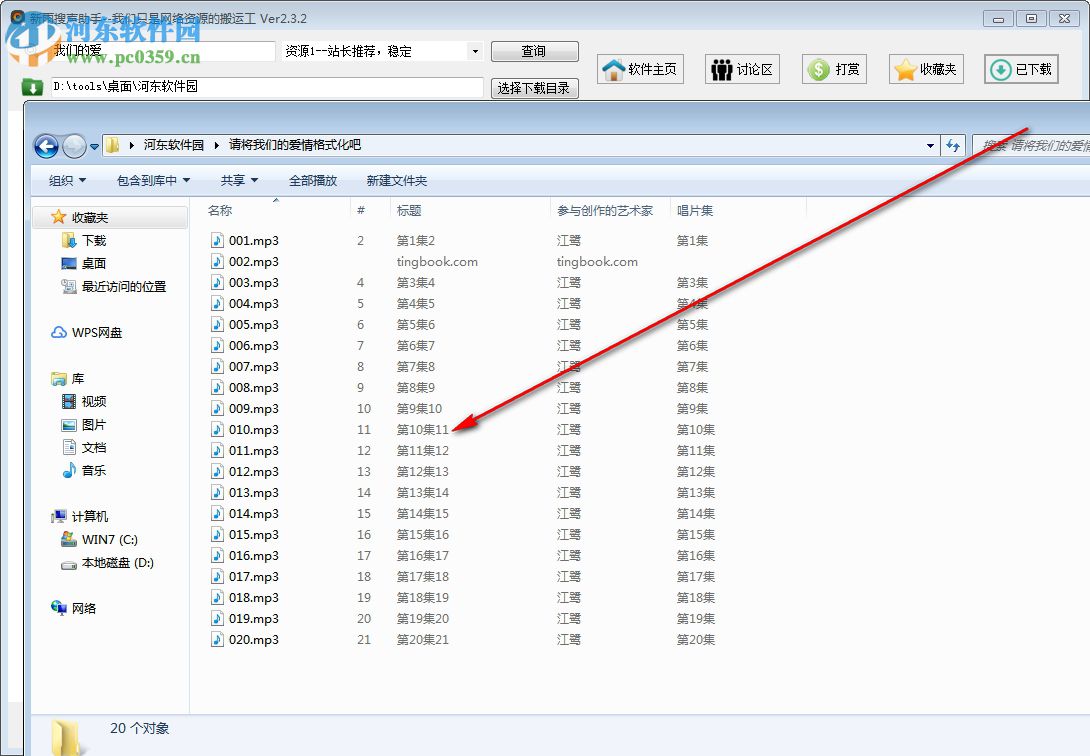Click the 查询 search button

point(534,51)
